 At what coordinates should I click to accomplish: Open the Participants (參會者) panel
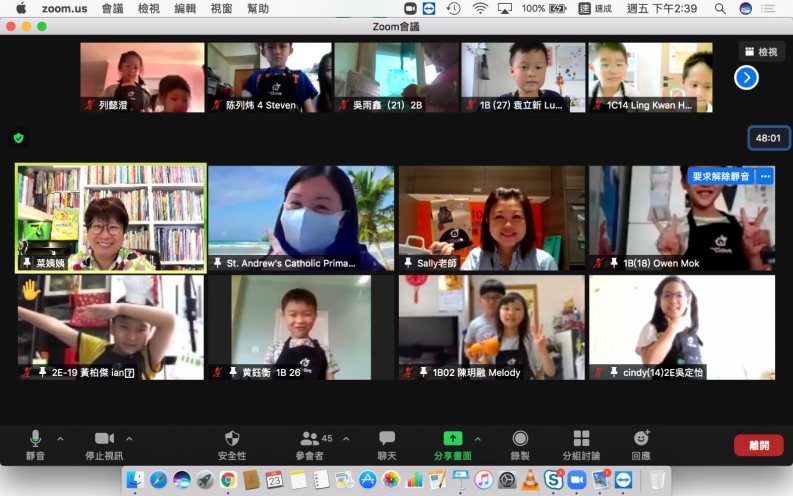[x=311, y=439]
